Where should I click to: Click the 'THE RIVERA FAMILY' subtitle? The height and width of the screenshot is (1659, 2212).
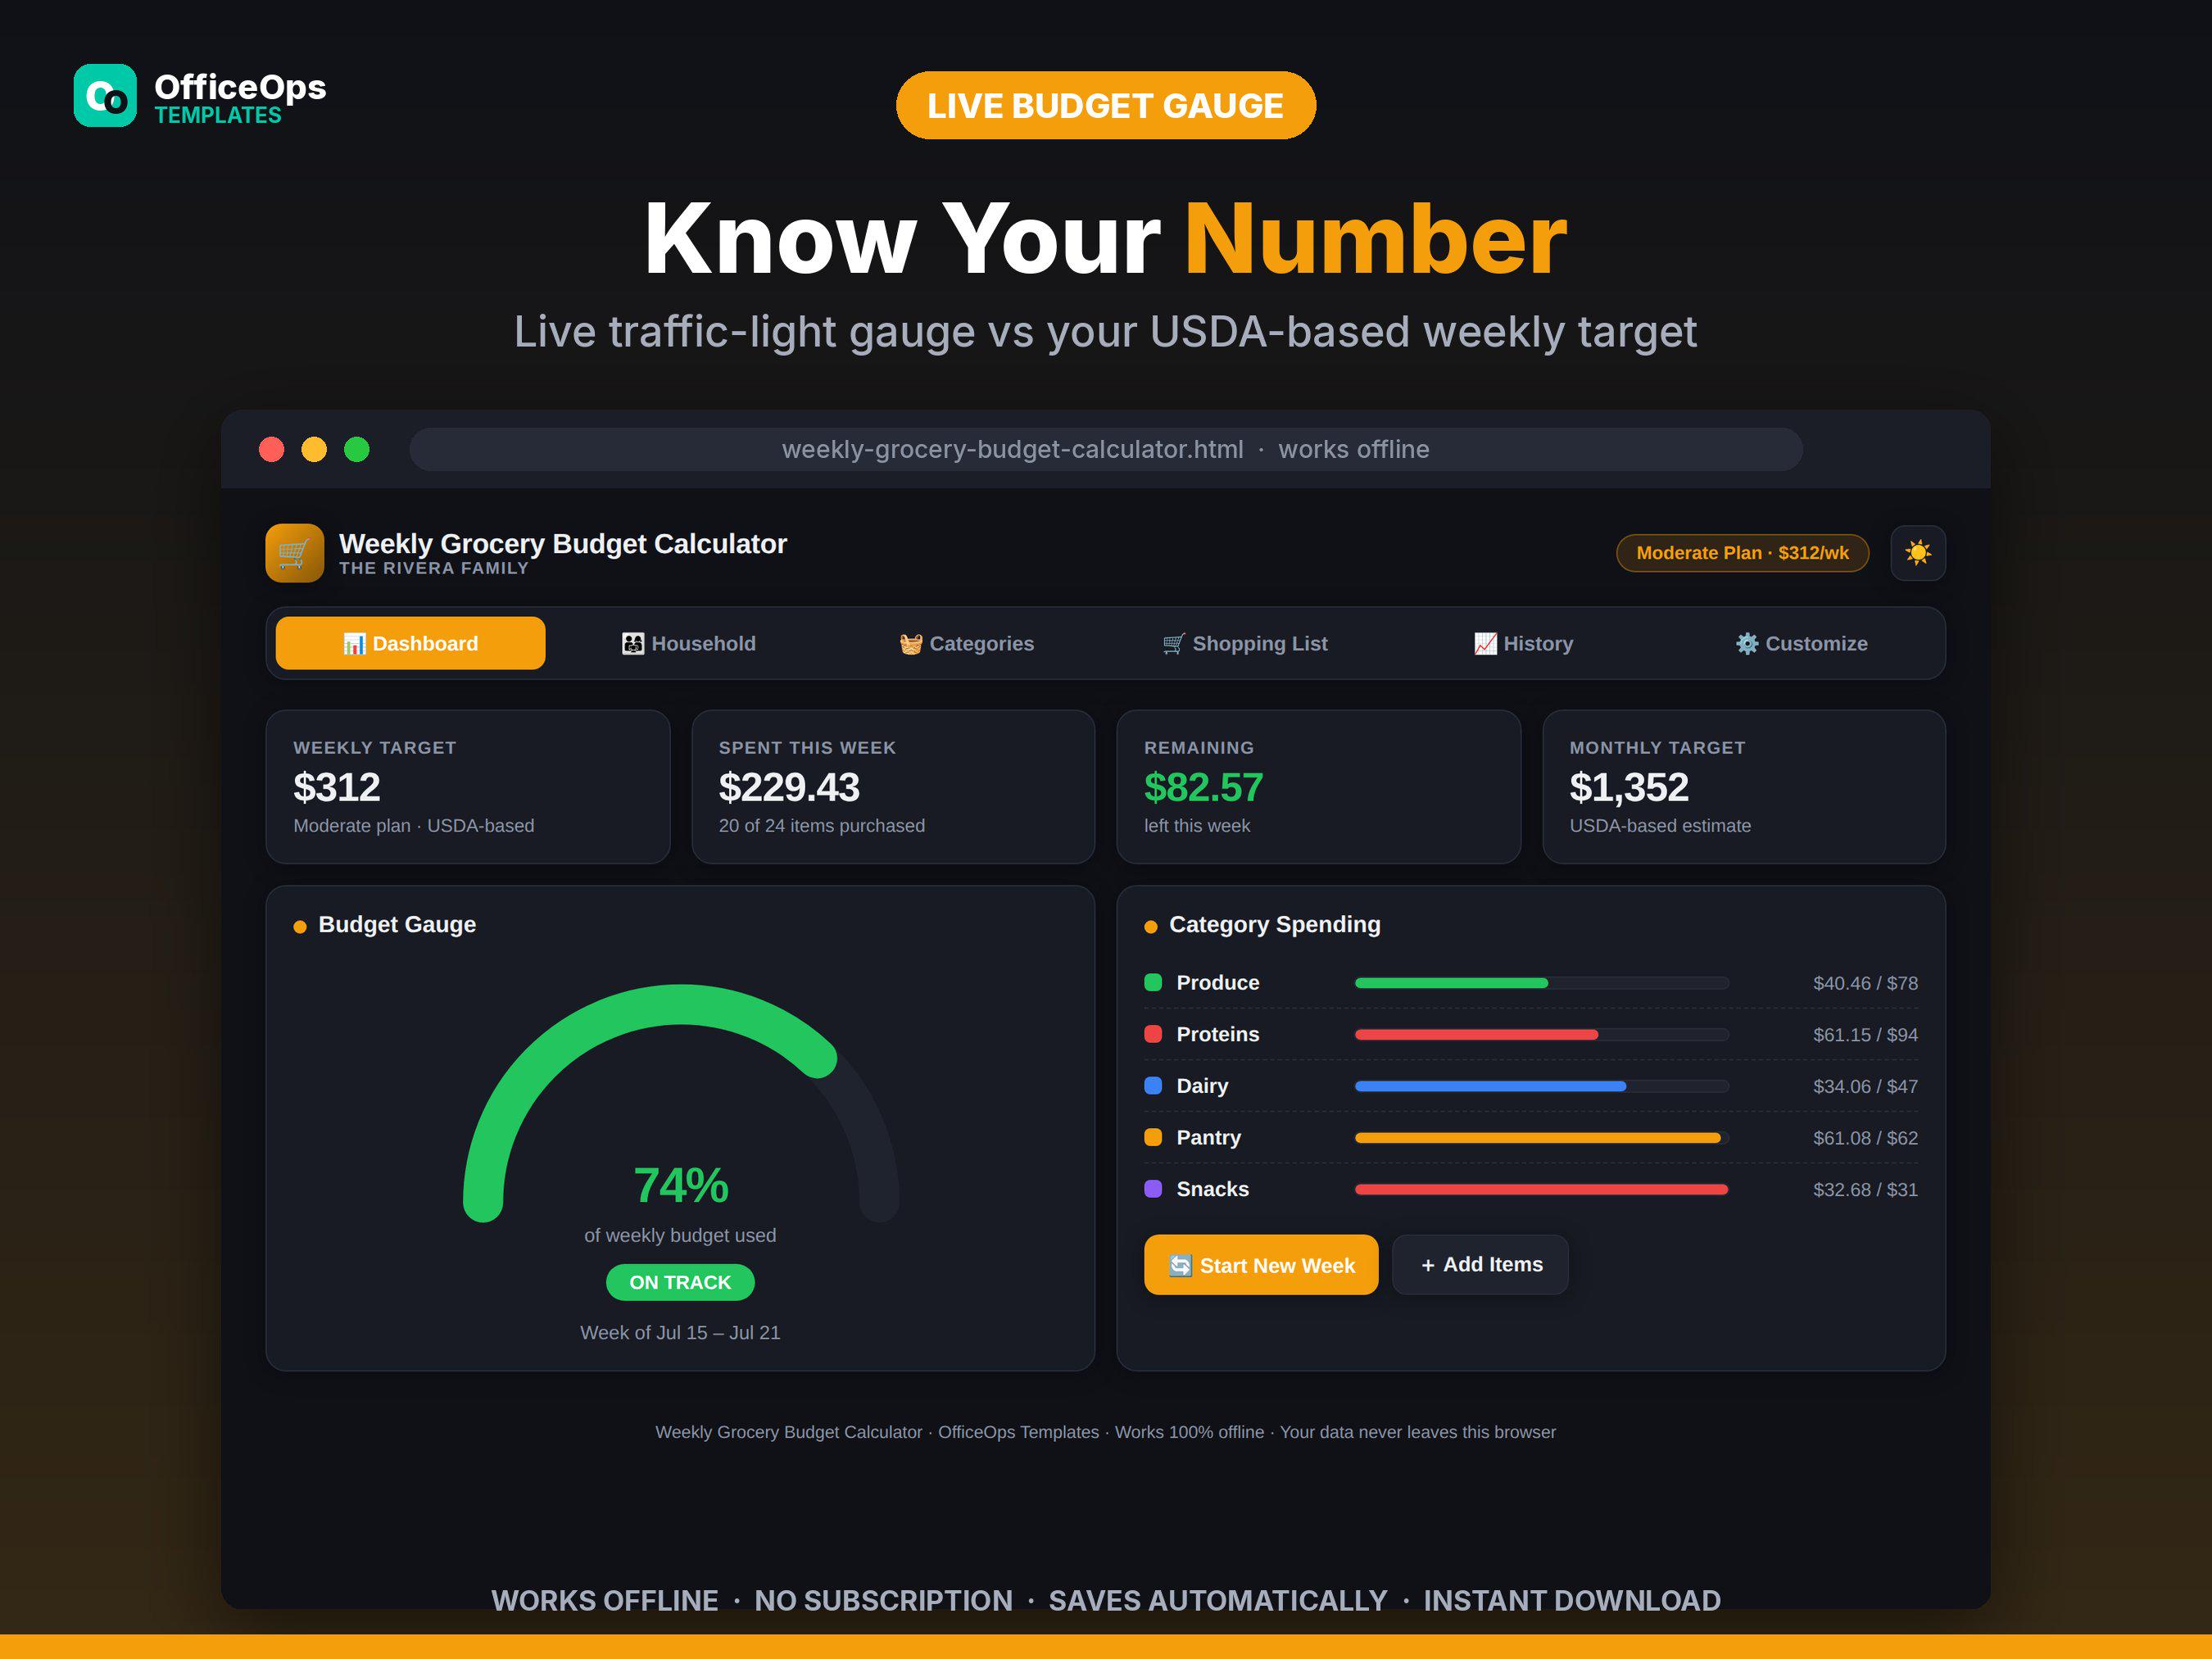pos(434,568)
